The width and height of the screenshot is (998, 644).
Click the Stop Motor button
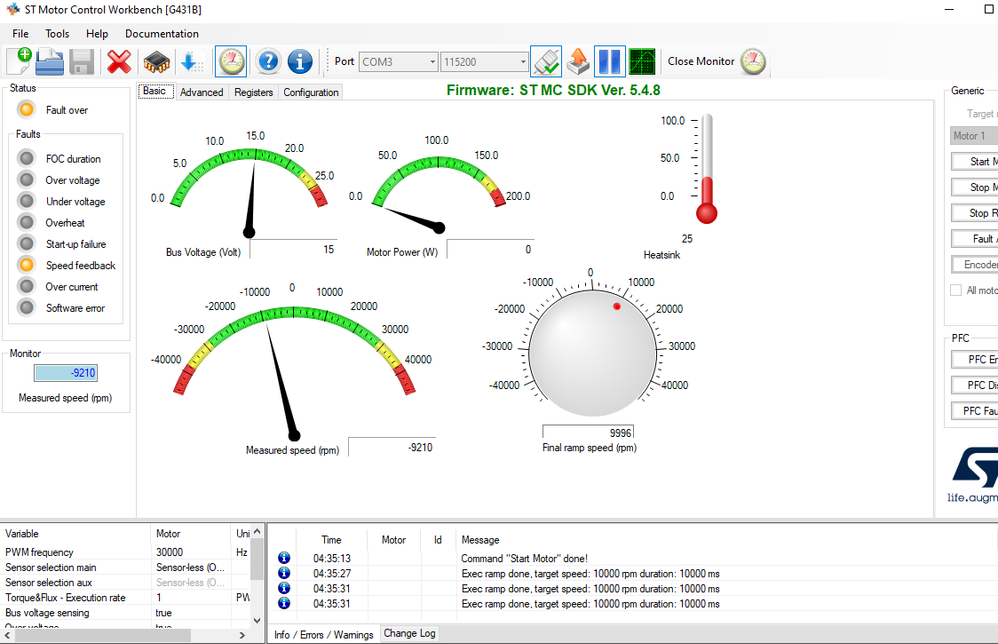click(974, 187)
